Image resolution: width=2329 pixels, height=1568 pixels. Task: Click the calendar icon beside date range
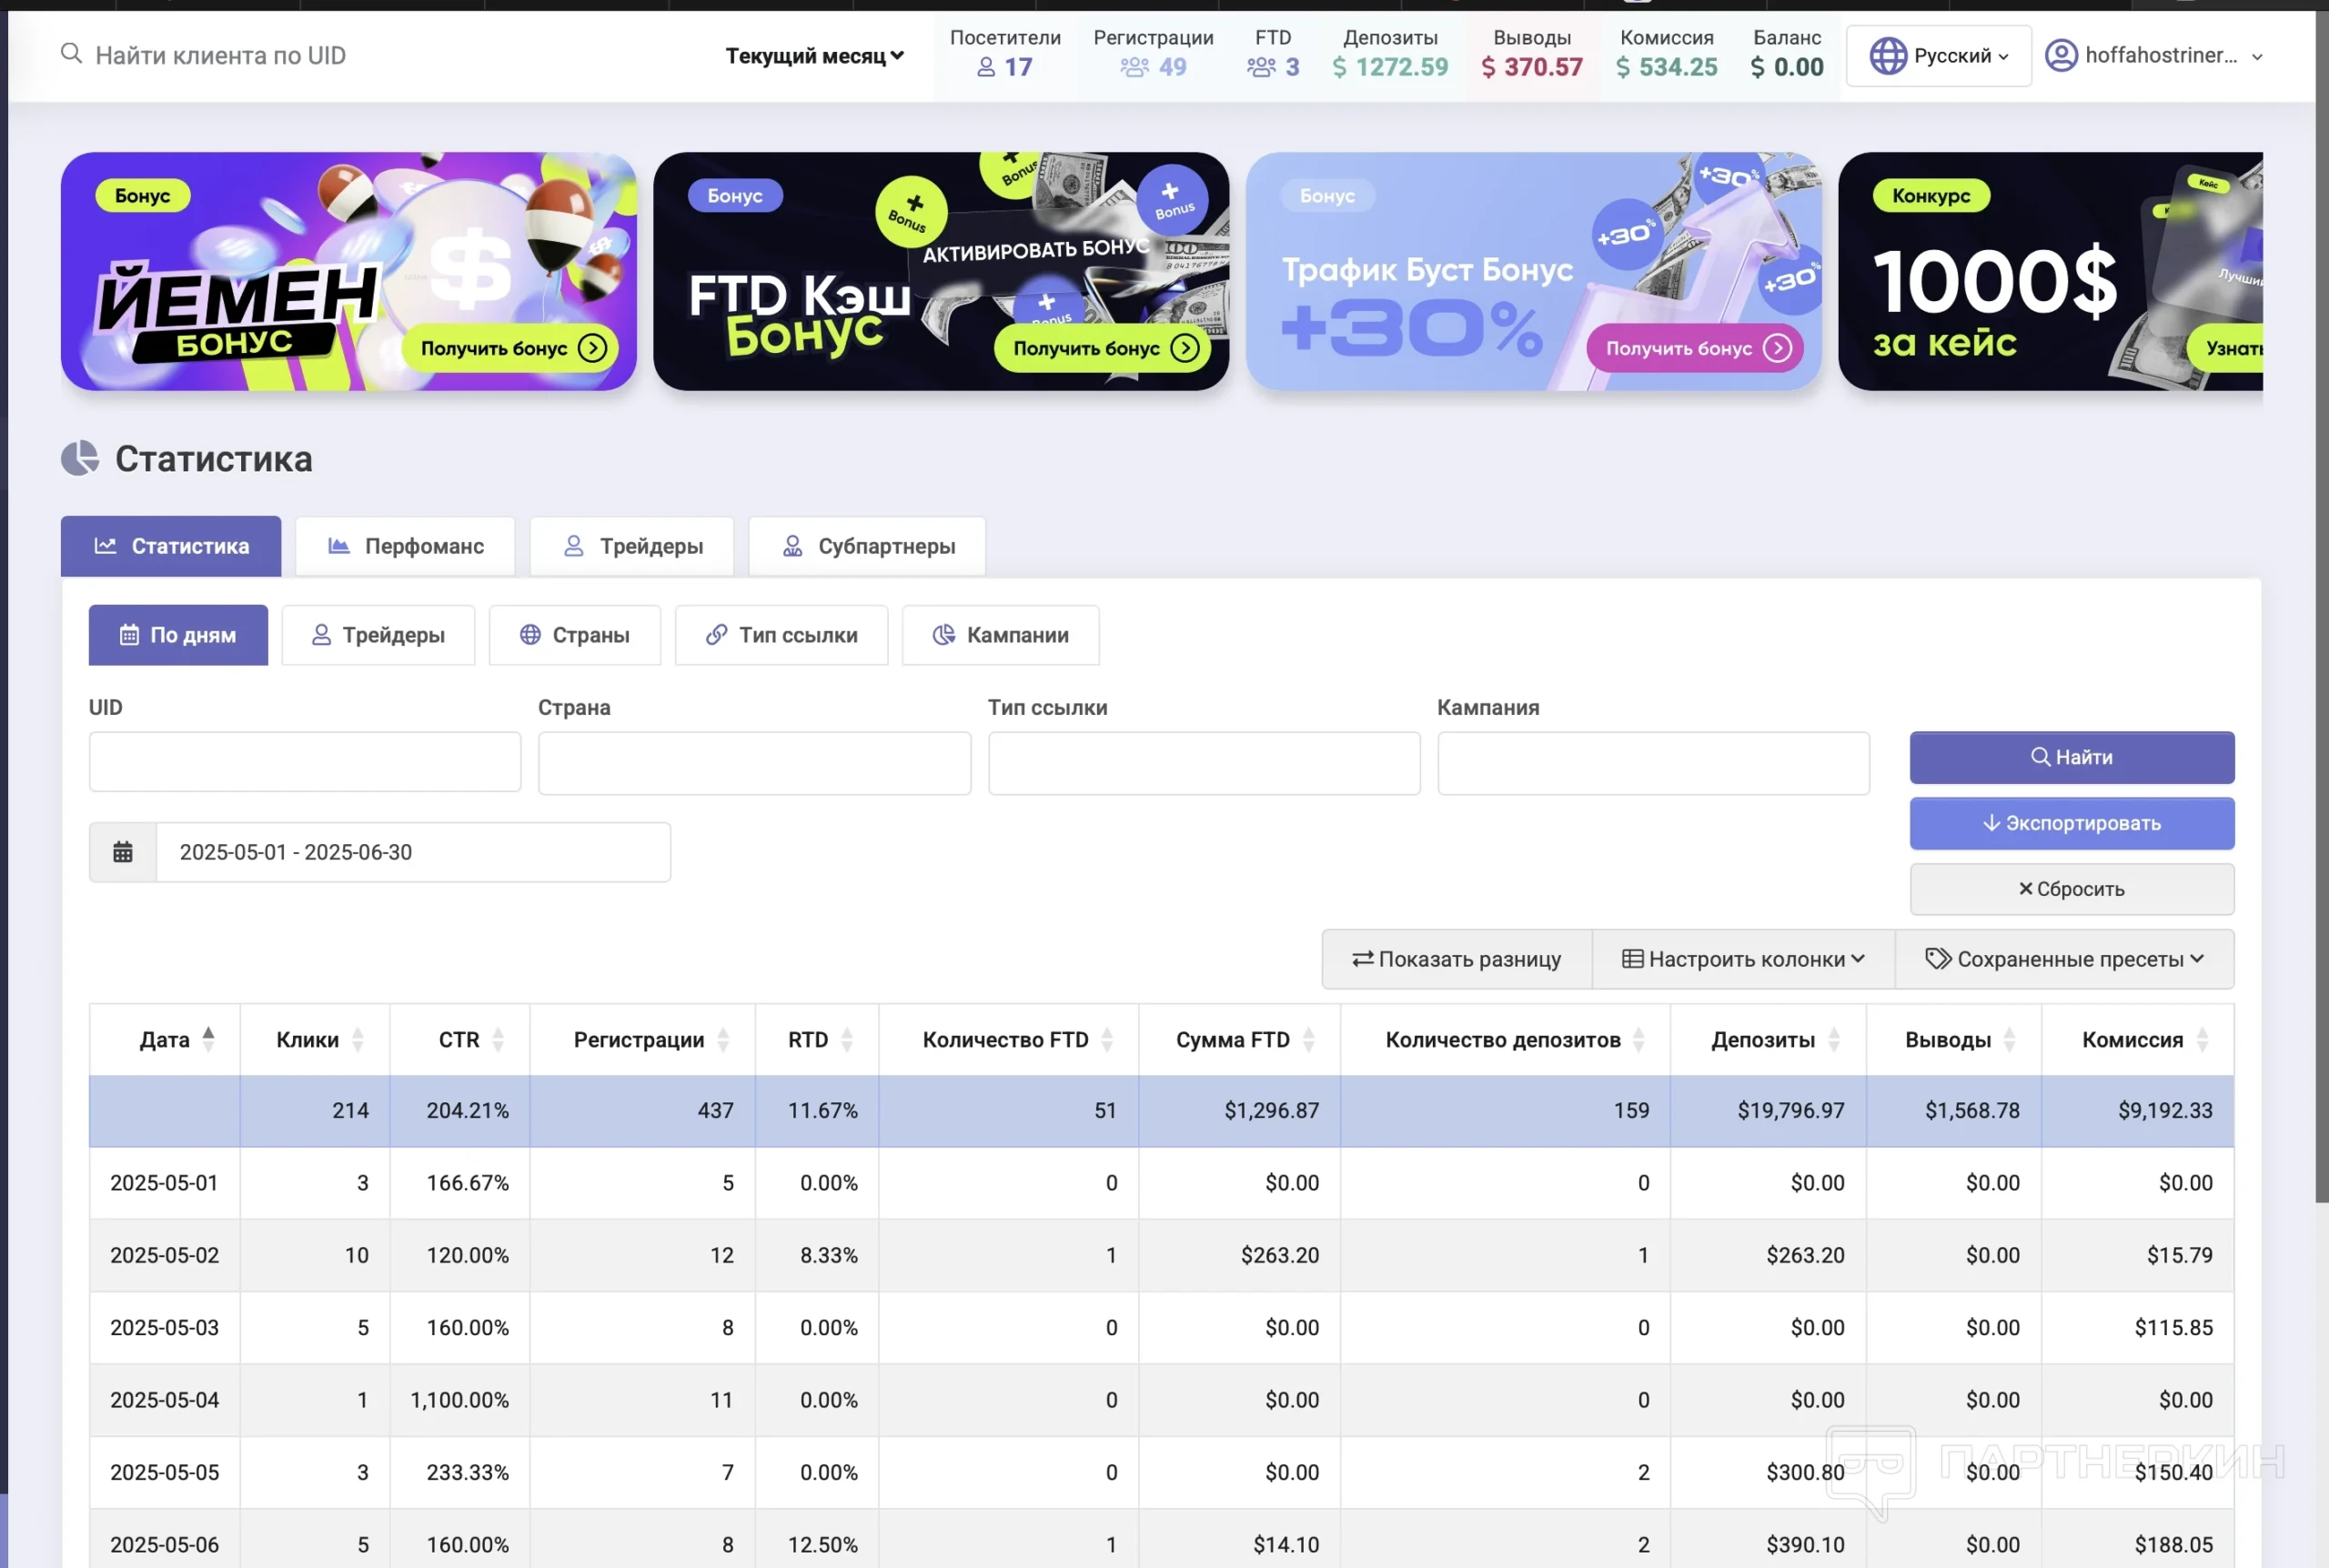click(x=122, y=852)
